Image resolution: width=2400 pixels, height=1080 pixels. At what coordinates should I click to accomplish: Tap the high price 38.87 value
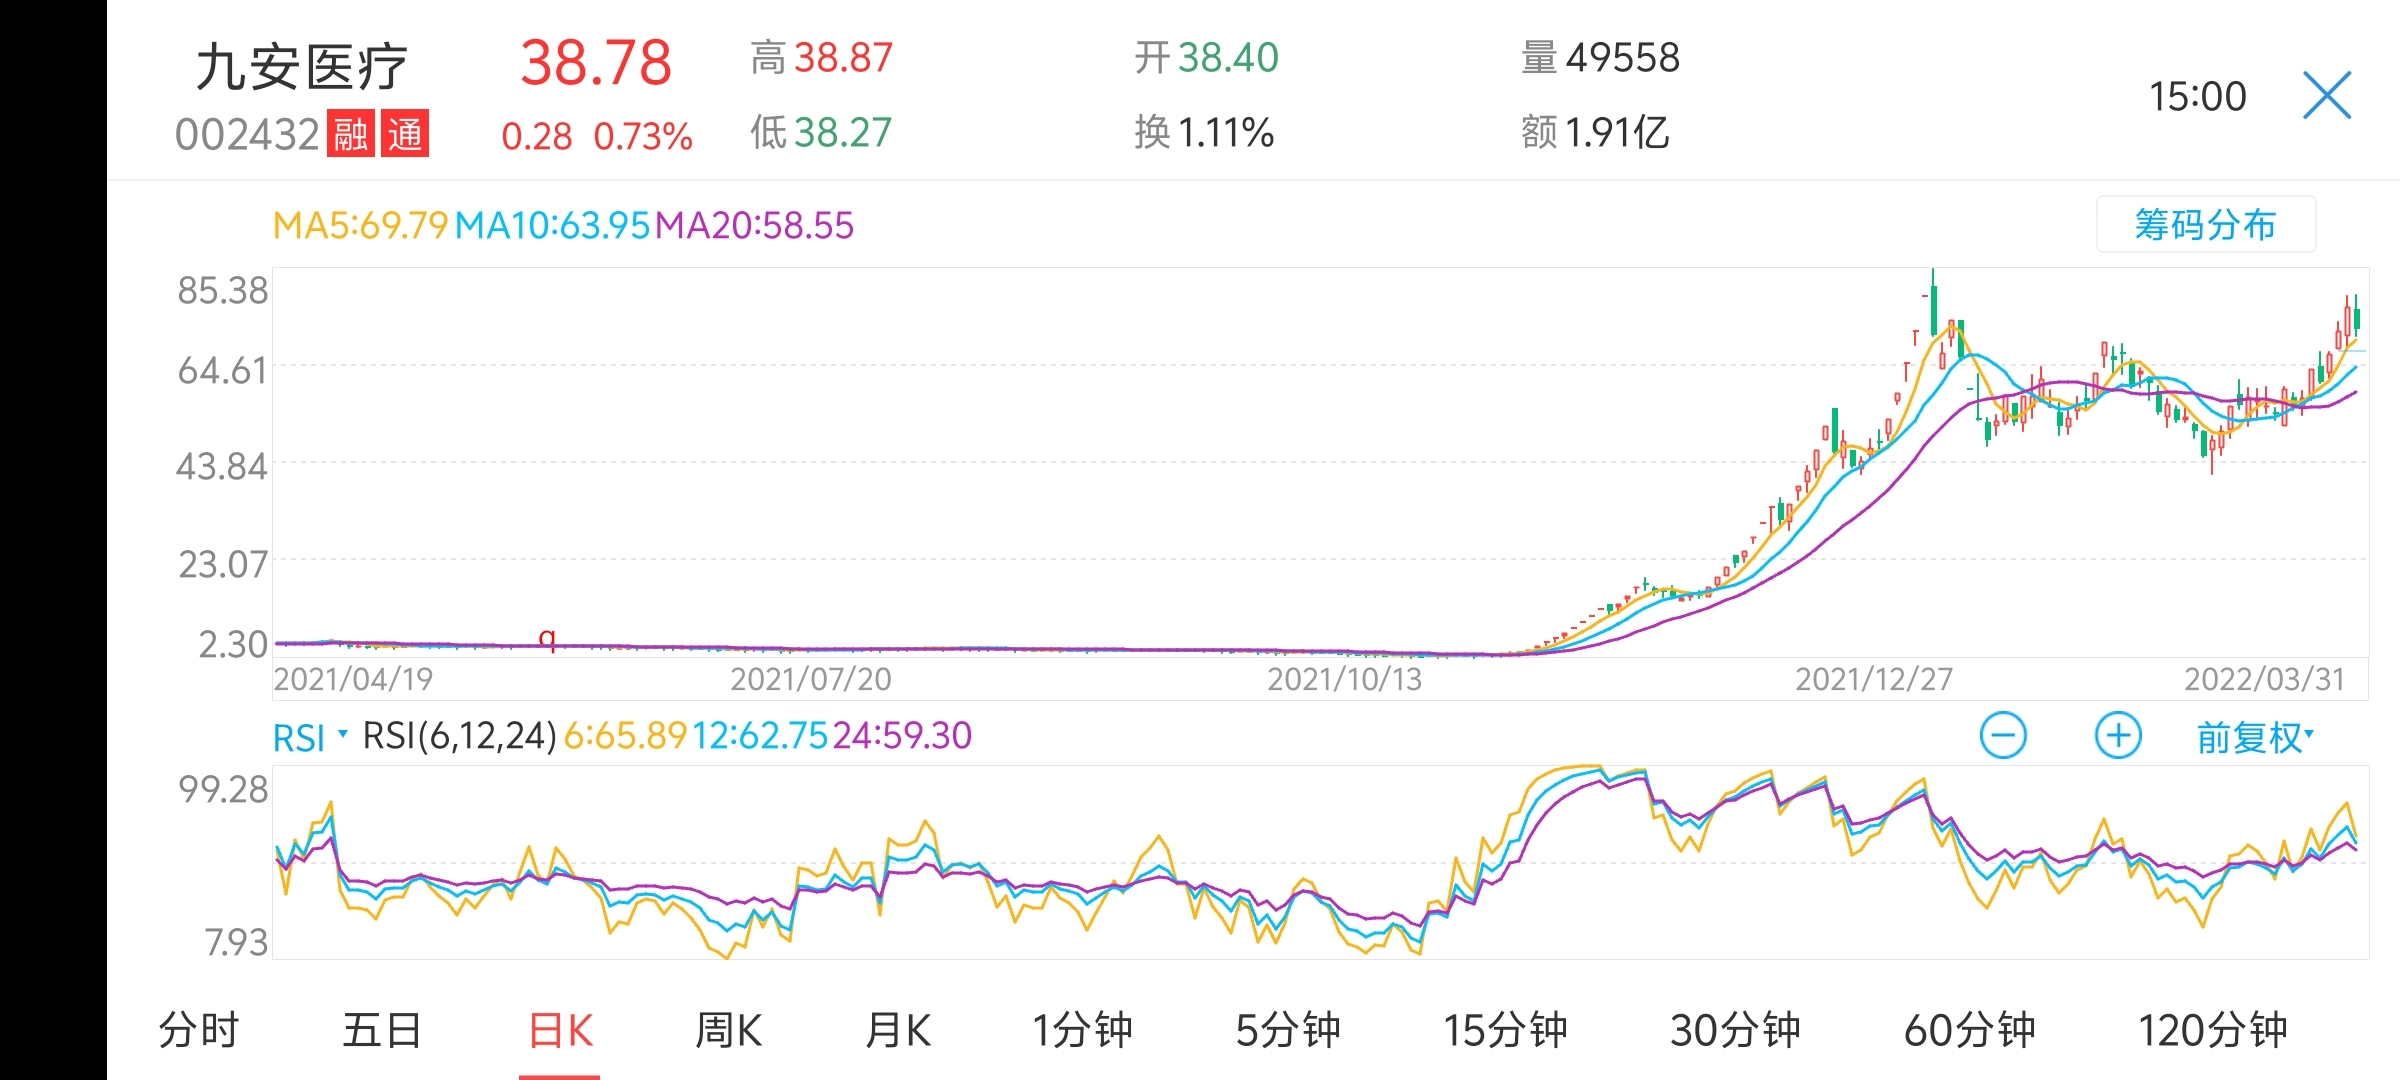pos(843,58)
